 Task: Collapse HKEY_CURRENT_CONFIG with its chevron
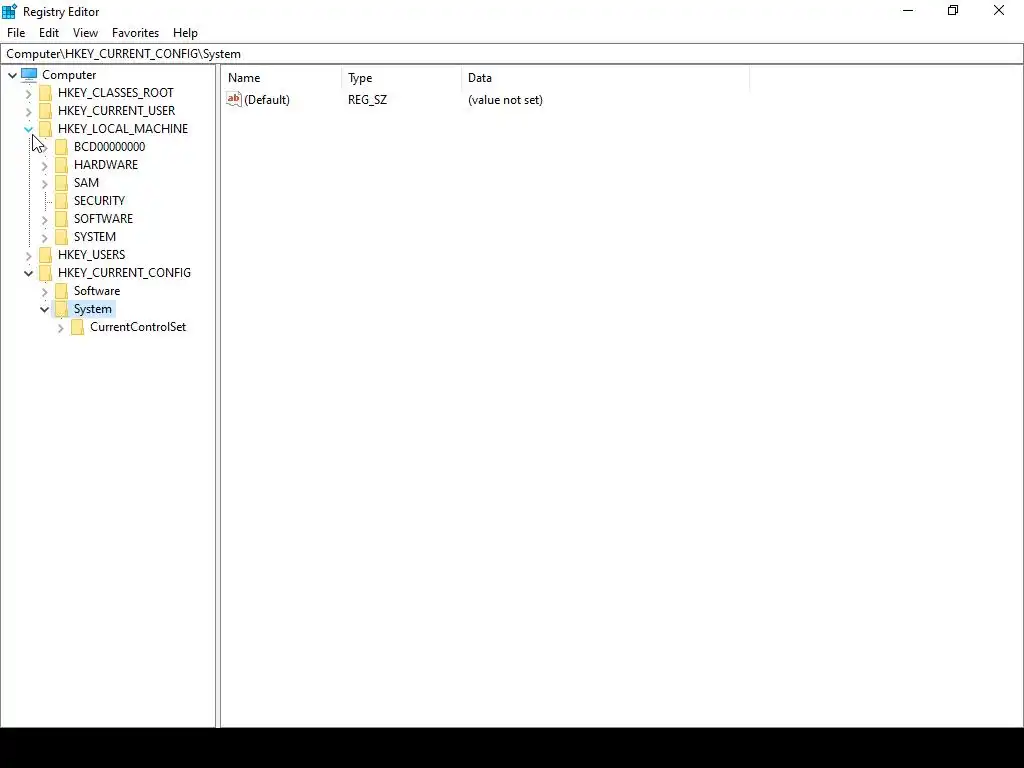[x=28, y=273]
